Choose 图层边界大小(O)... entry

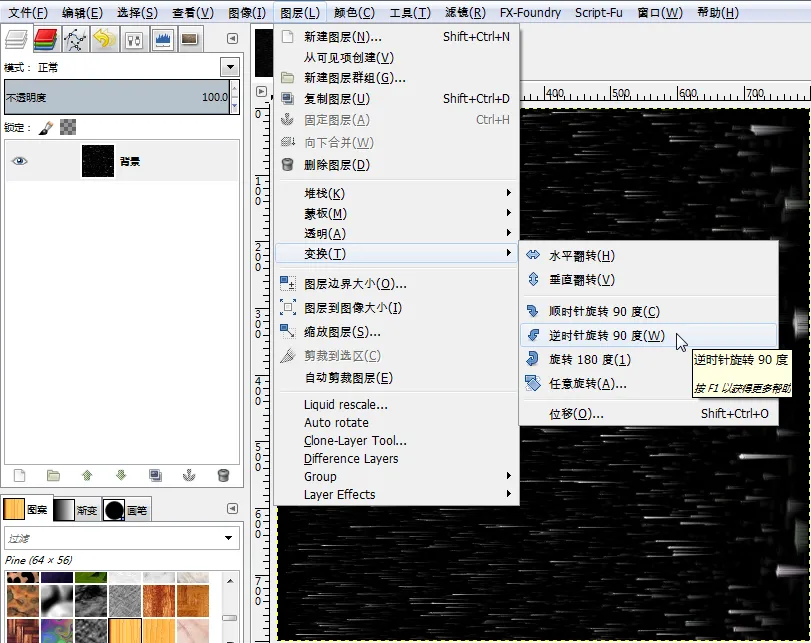(x=396, y=284)
